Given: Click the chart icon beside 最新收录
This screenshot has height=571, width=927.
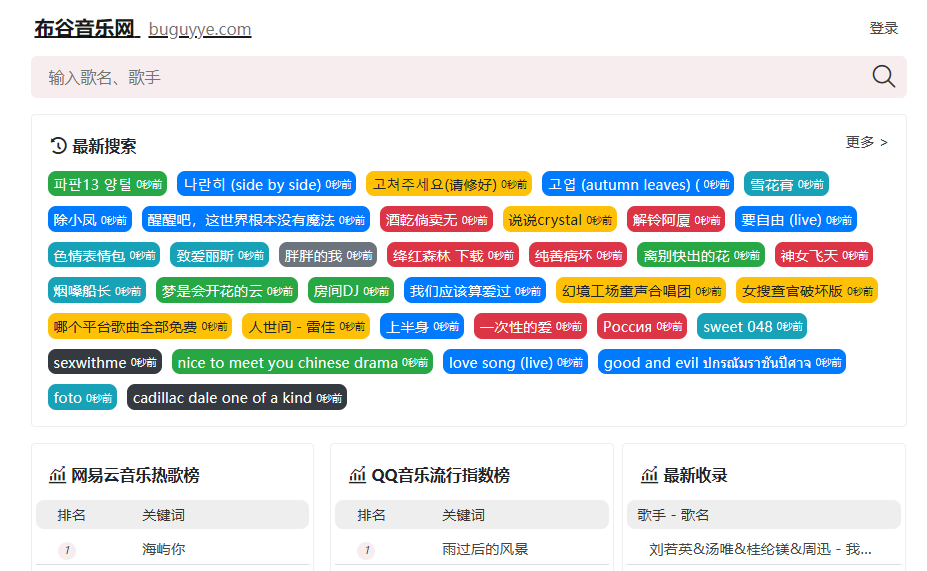Looking at the screenshot, I should [649, 475].
